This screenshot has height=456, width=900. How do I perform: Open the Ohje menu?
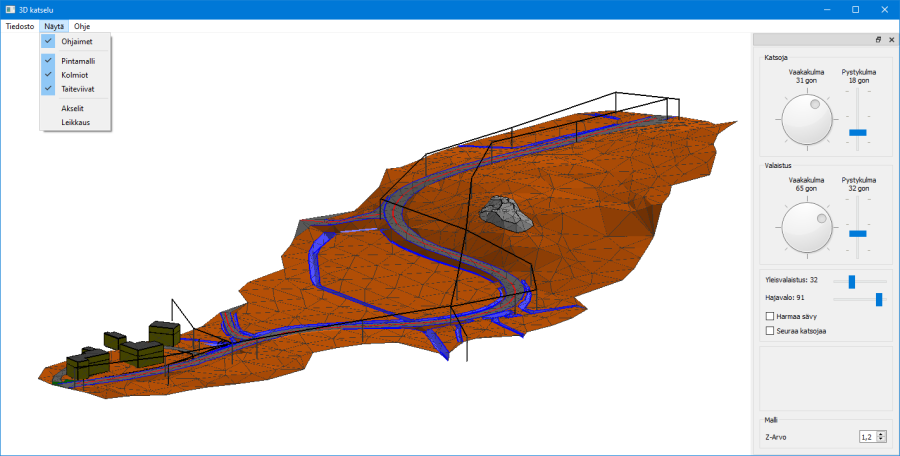coord(82,26)
